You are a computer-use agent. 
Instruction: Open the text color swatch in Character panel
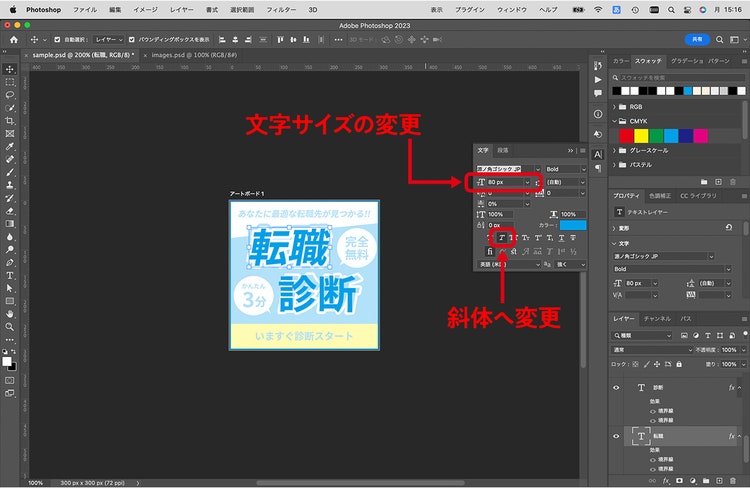pos(573,225)
